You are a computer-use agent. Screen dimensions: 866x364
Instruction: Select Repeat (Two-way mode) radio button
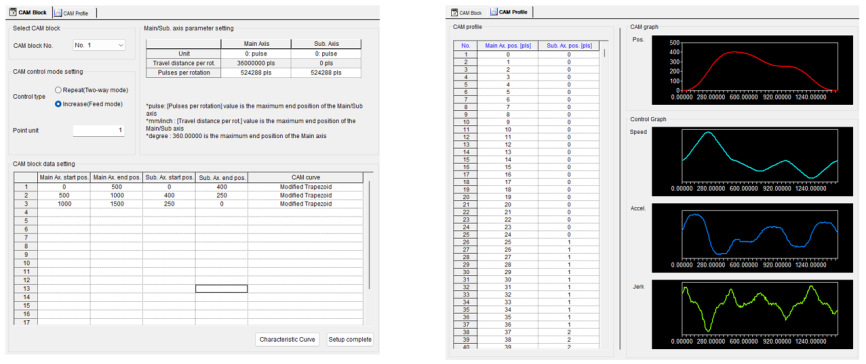coord(58,89)
